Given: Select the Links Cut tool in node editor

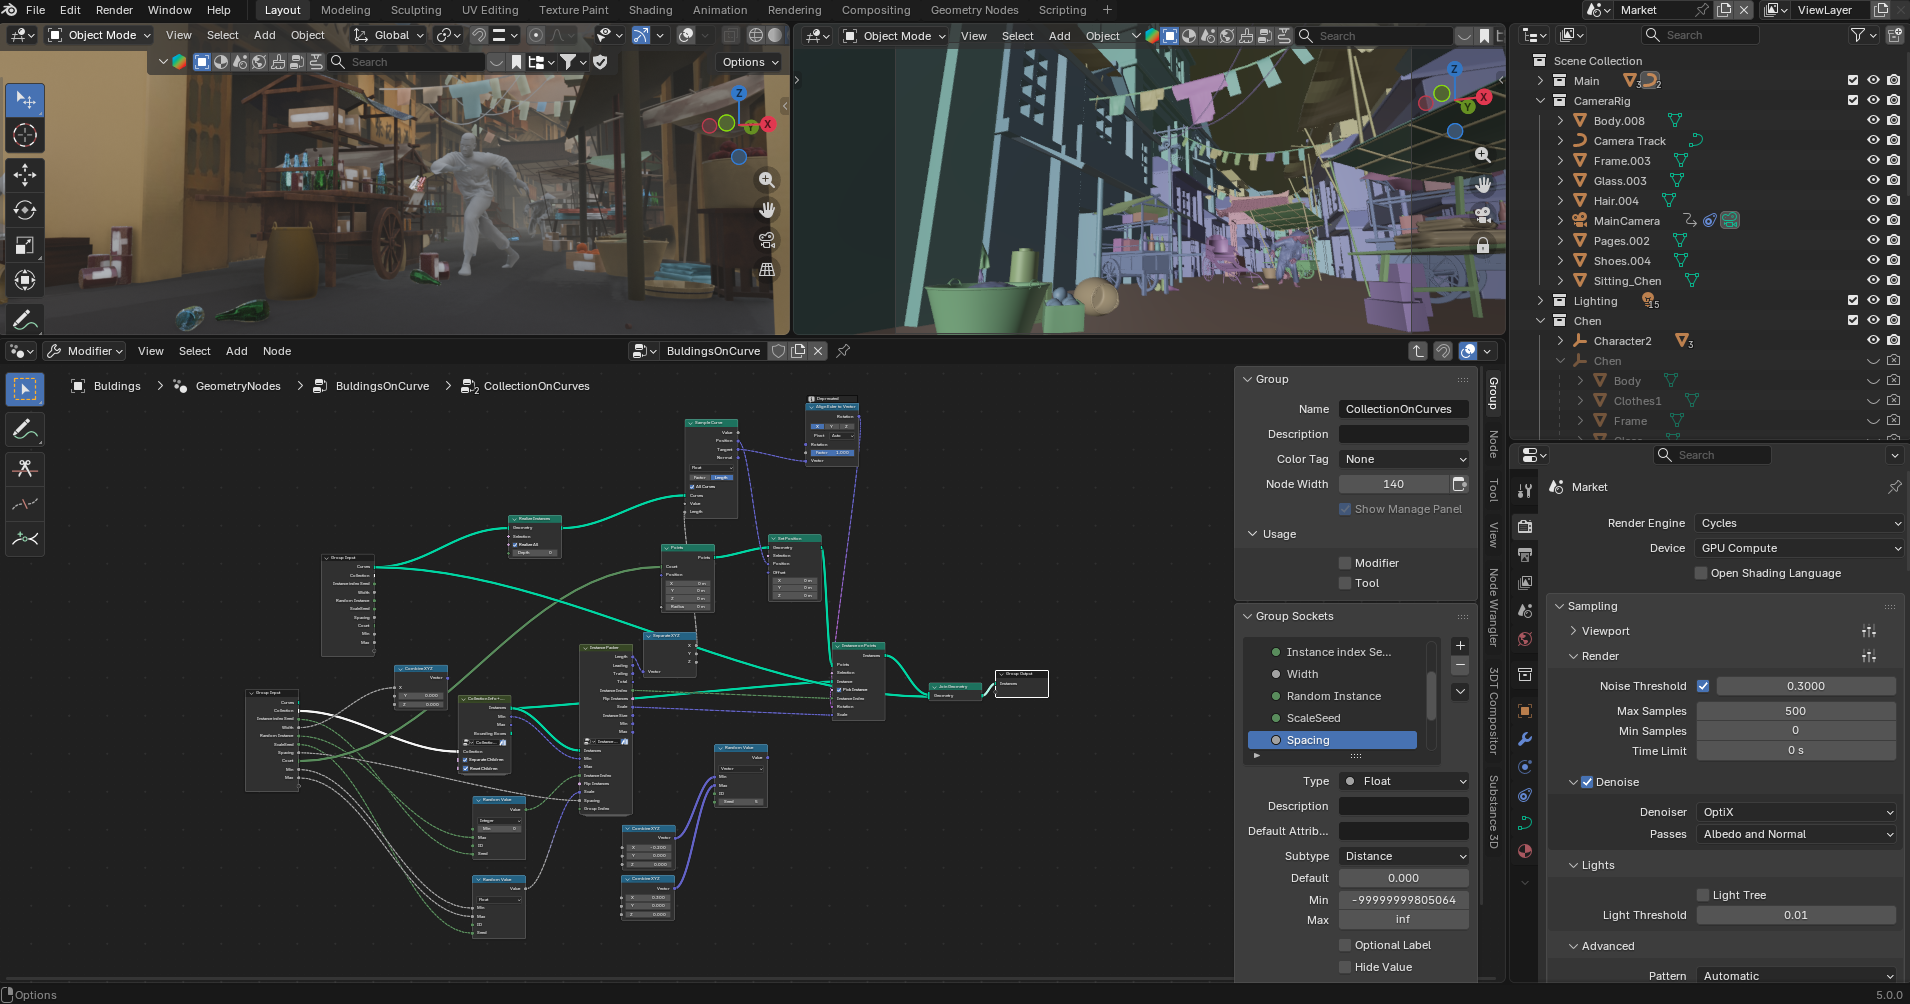Looking at the screenshot, I should [25, 468].
